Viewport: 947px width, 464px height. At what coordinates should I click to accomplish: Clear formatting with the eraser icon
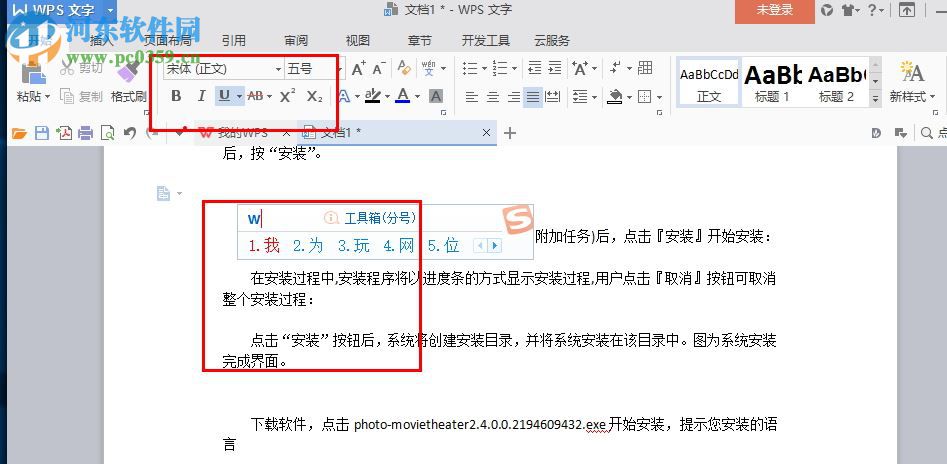(x=404, y=68)
